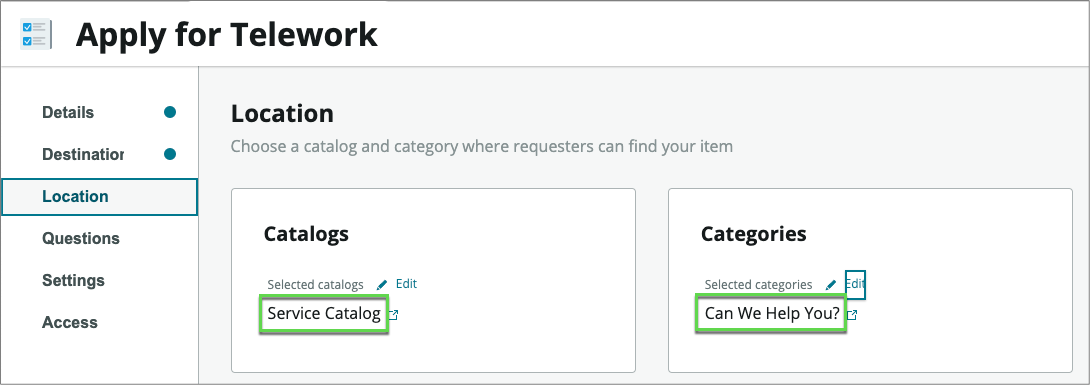
Task: Select the Service Catalog entry
Action: click(324, 314)
